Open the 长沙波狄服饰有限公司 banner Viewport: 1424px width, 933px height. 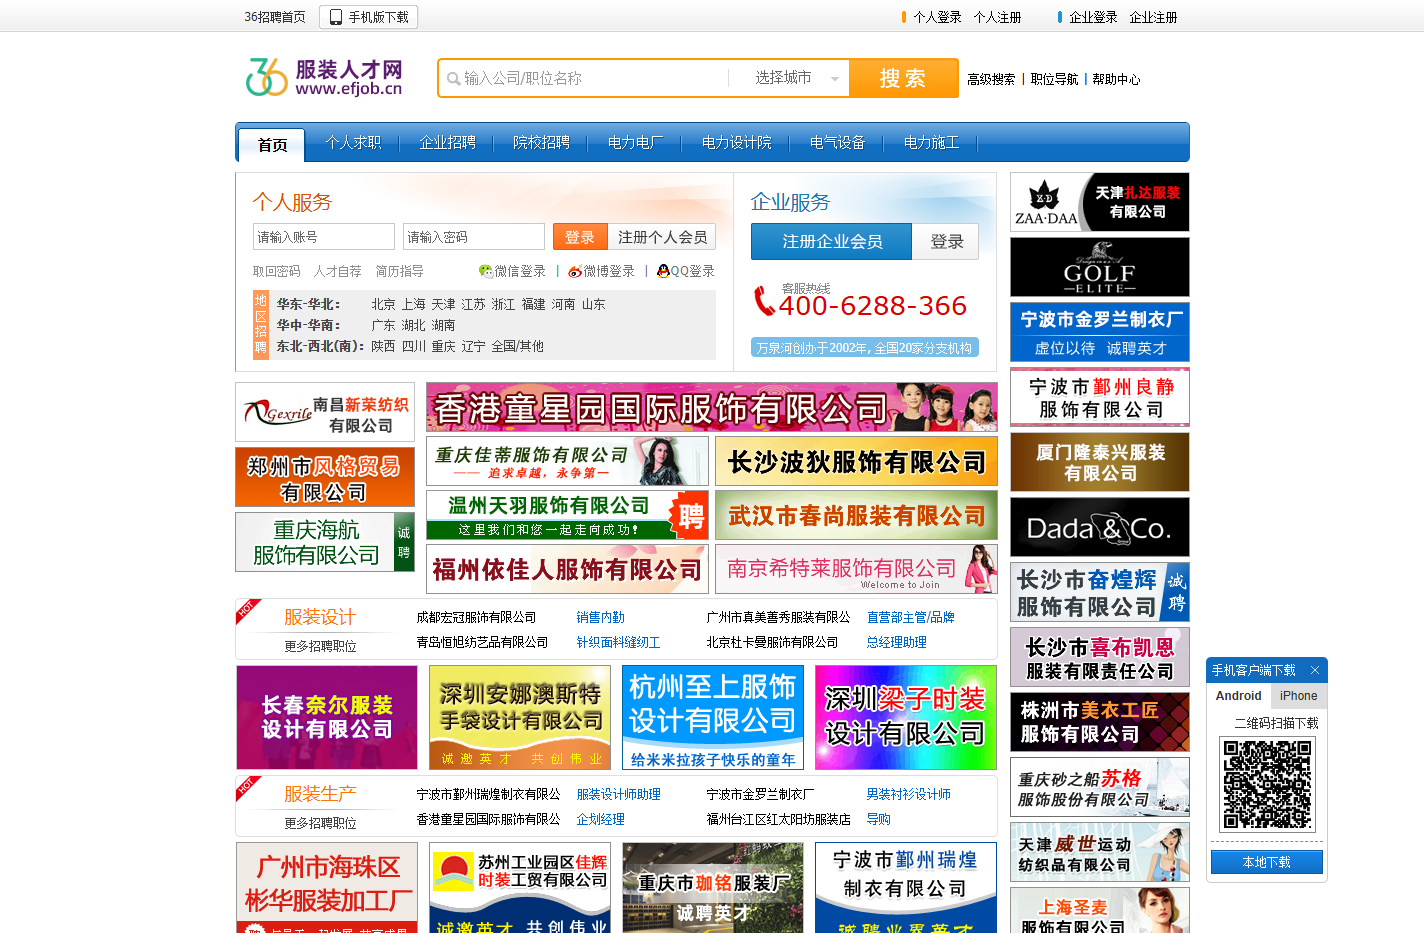(x=856, y=461)
